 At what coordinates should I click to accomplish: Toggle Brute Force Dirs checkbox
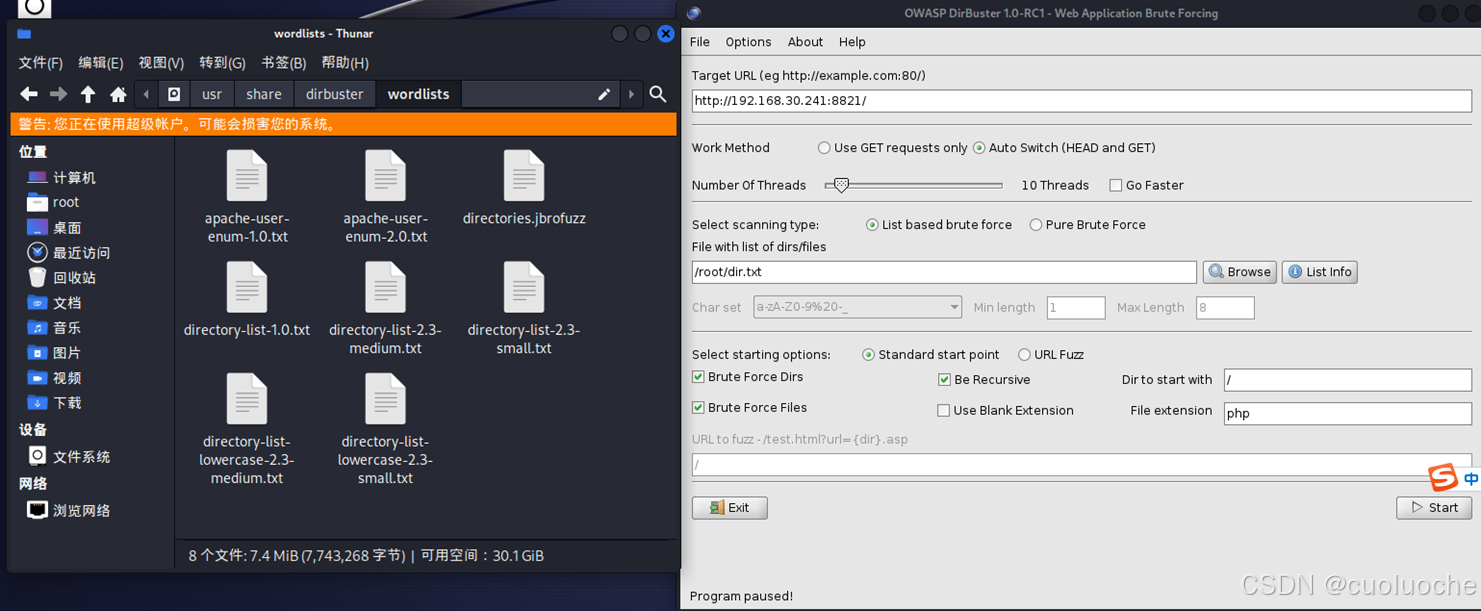tap(698, 377)
